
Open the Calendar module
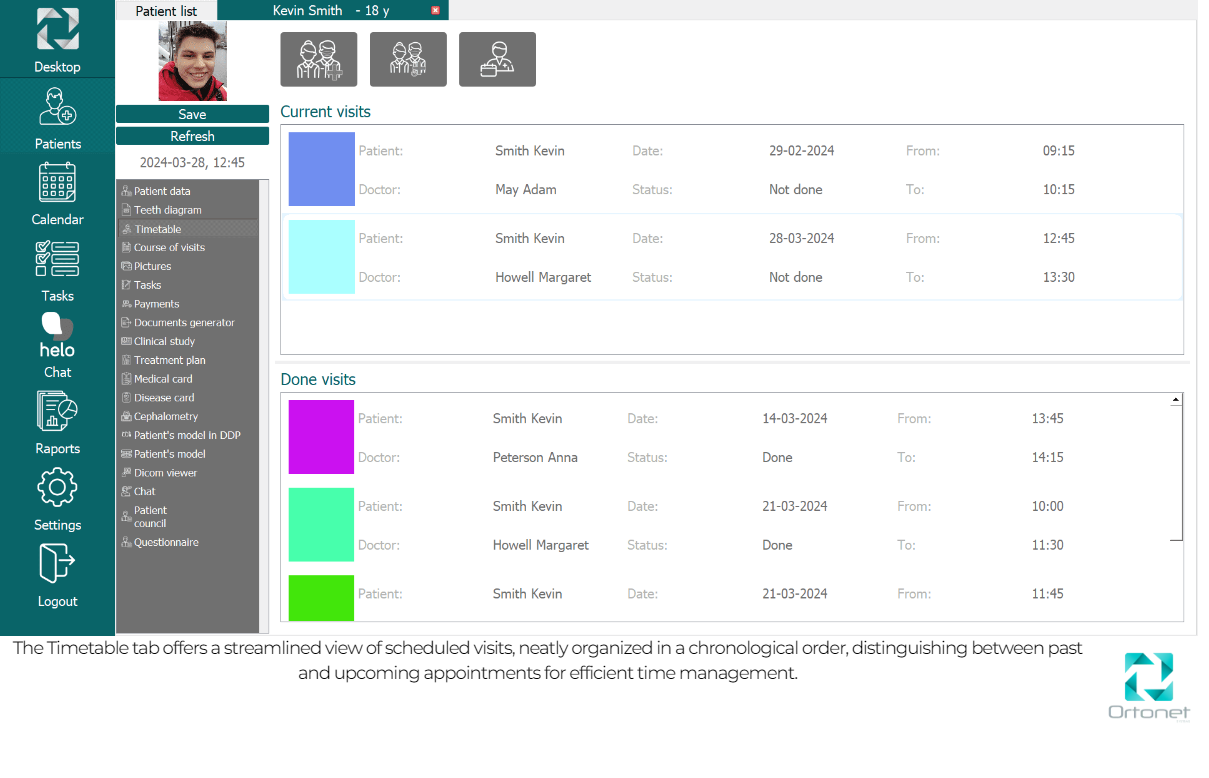pos(57,193)
